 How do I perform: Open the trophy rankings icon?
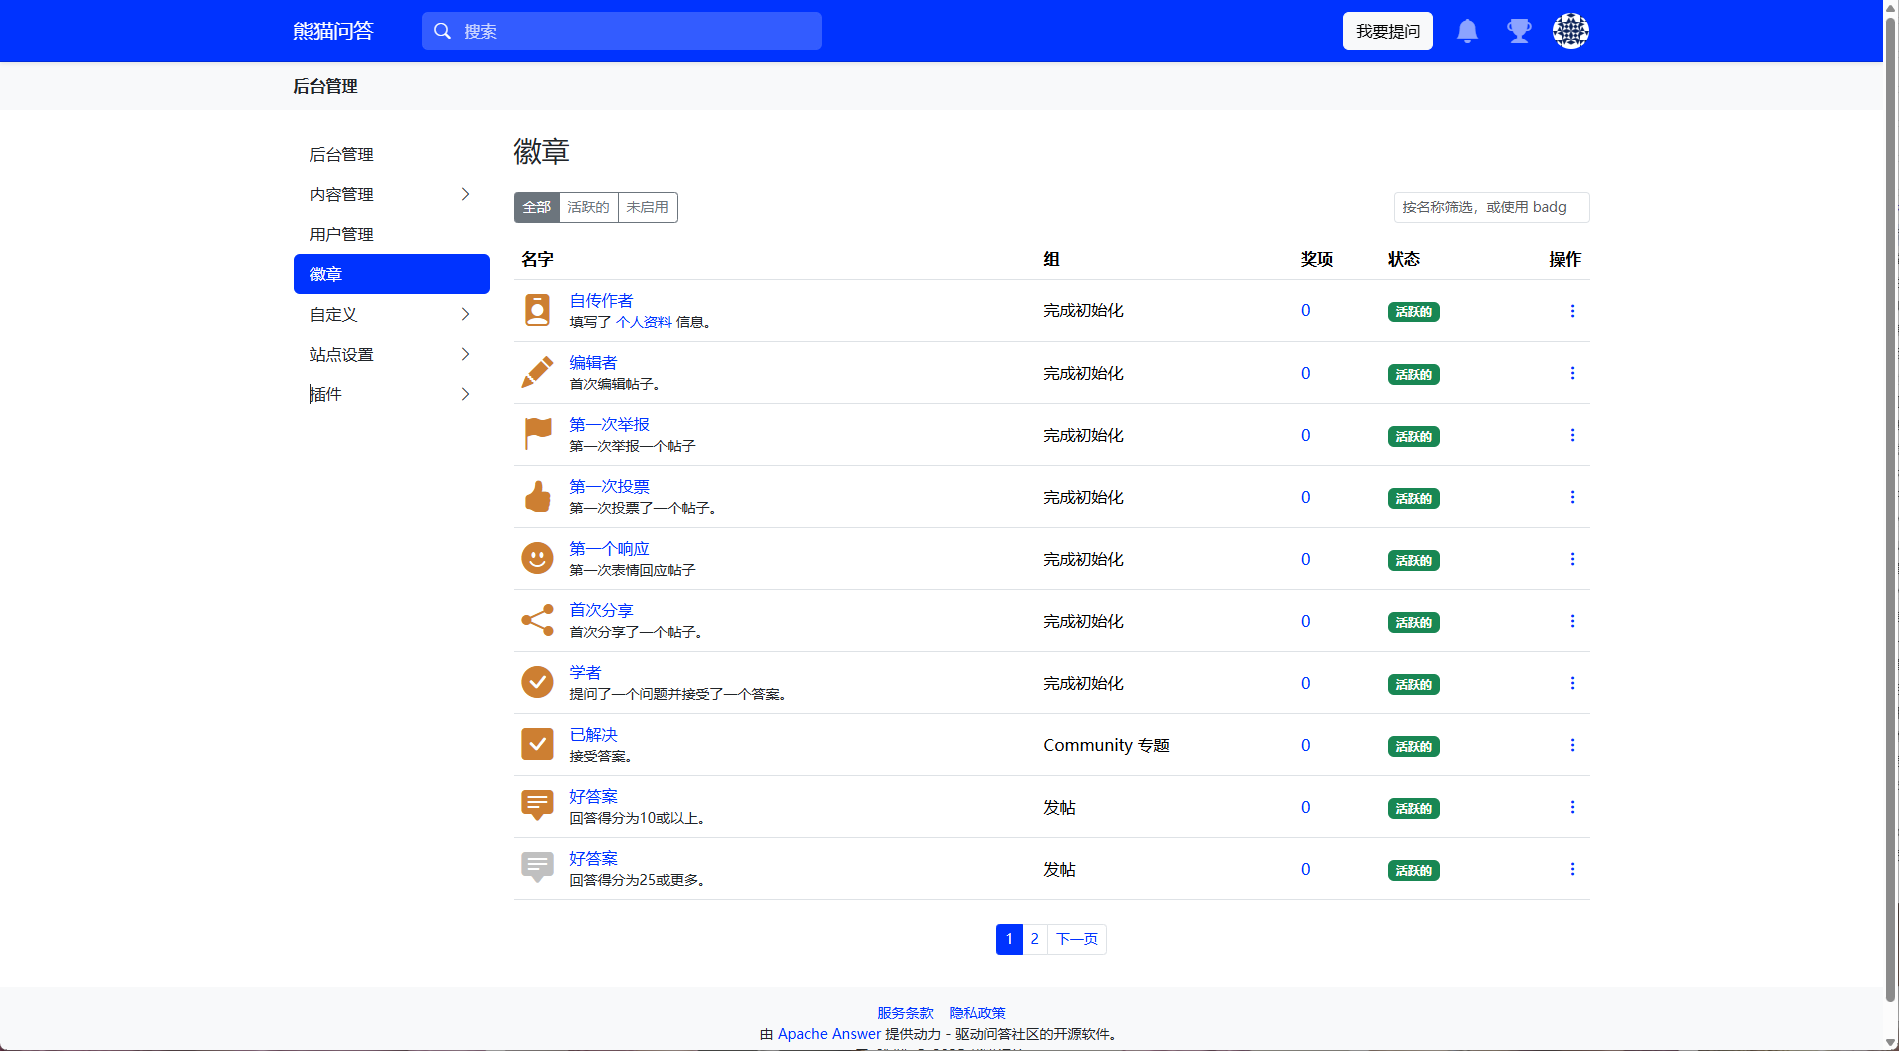tap(1519, 31)
